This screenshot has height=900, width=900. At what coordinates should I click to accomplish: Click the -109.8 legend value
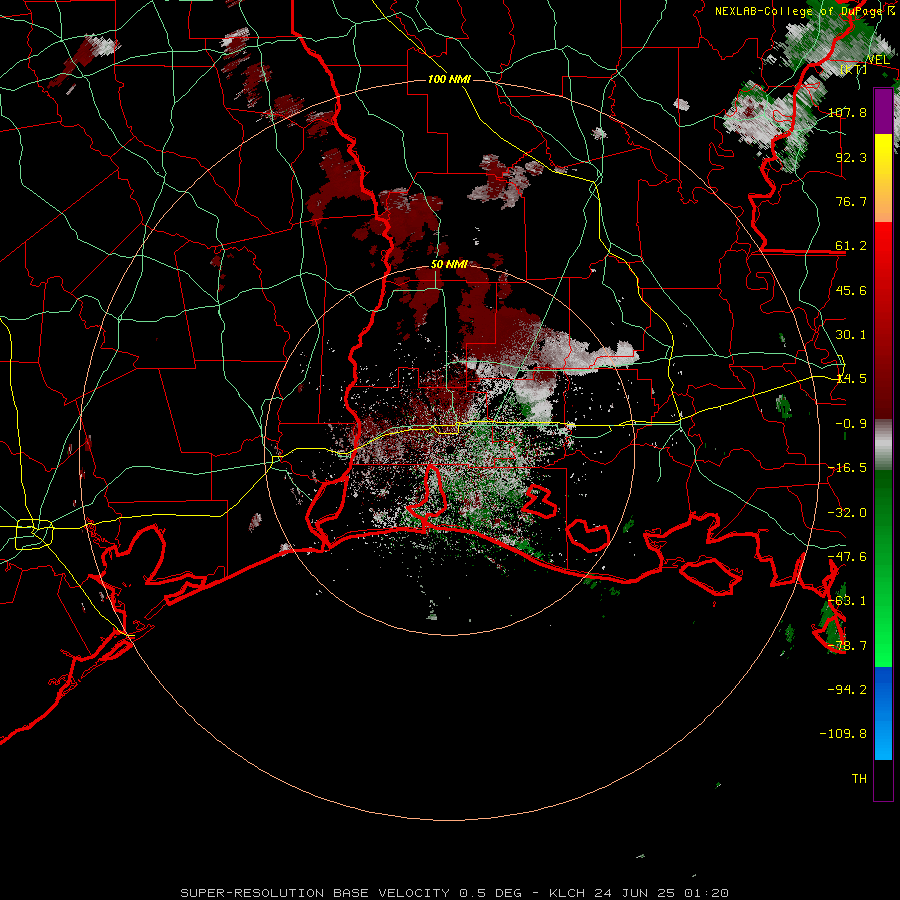tap(843, 734)
